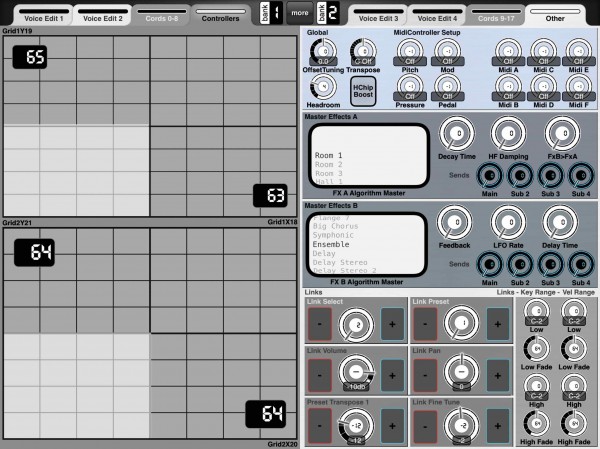
Task: Click the Link Pan knob
Action: 461,372
